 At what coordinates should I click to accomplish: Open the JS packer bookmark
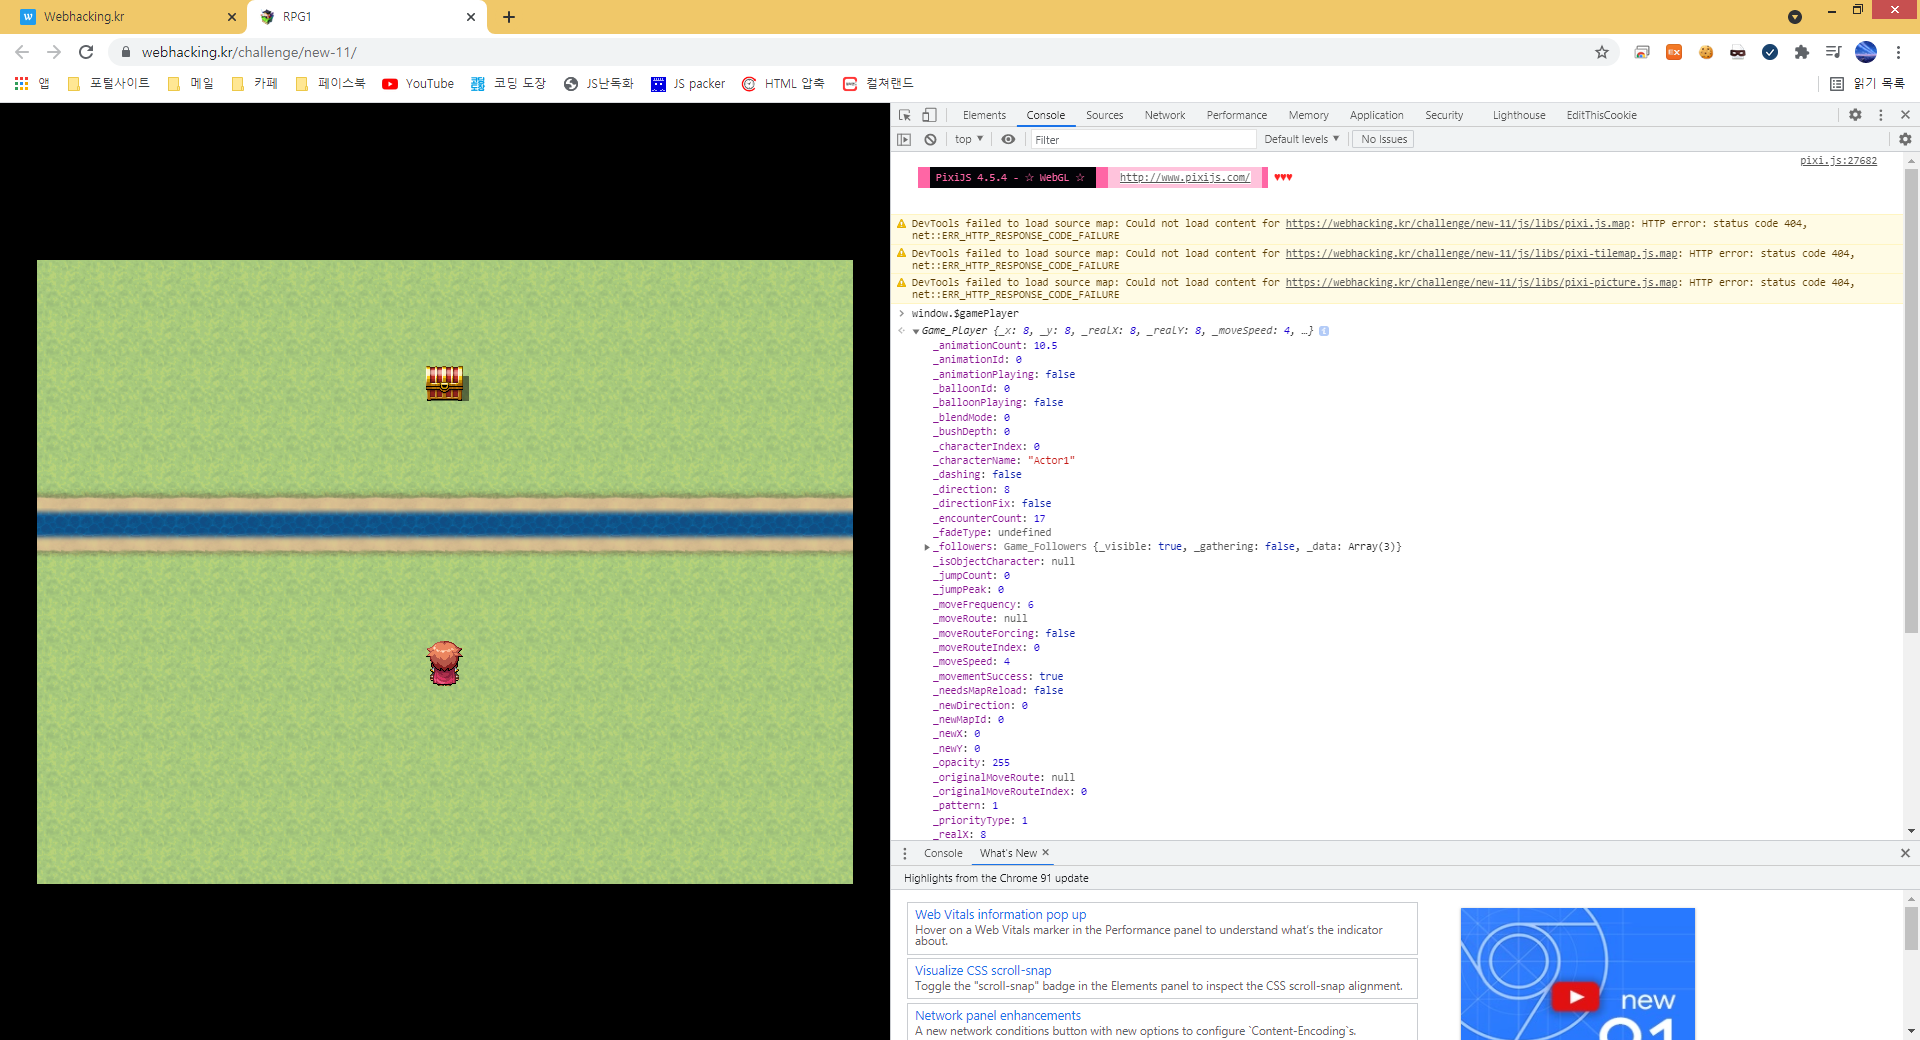coord(688,84)
